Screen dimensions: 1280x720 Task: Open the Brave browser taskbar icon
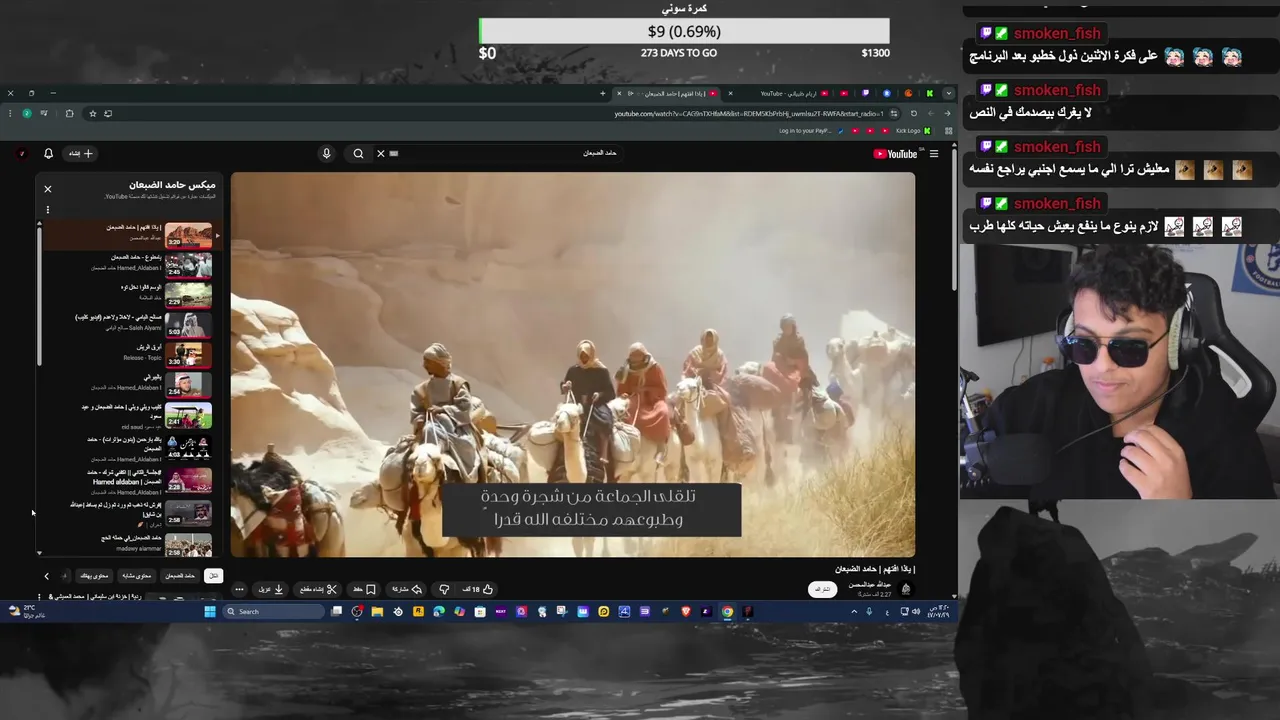pyautogui.click(x=685, y=612)
